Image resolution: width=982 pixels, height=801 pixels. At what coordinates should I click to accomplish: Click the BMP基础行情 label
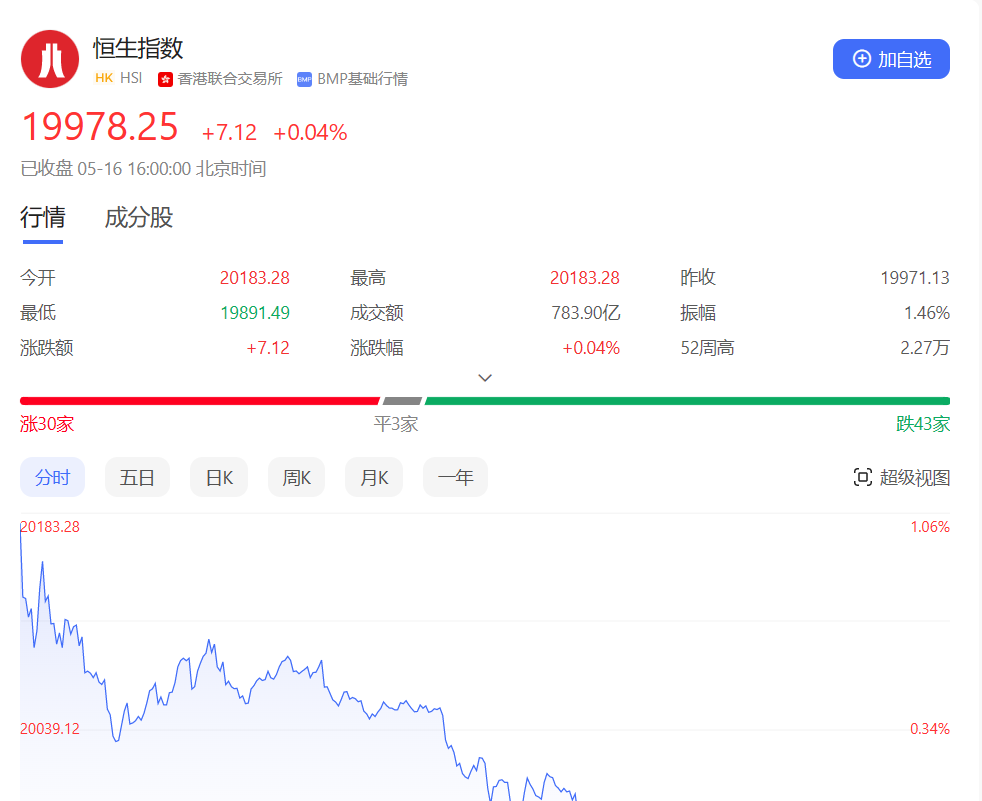pyautogui.click(x=363, y=79)
